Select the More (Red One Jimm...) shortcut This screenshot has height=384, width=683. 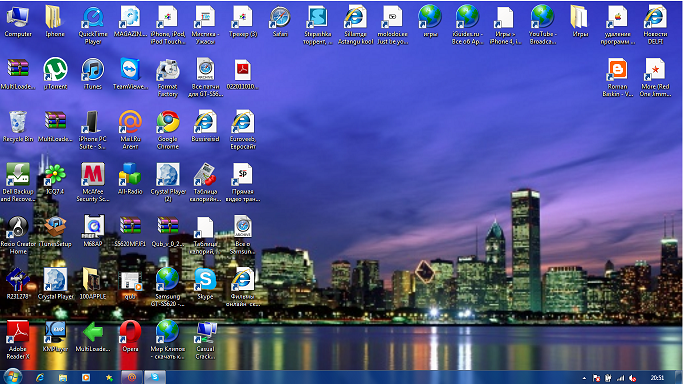pyautogui.click(x=655, y=77)
